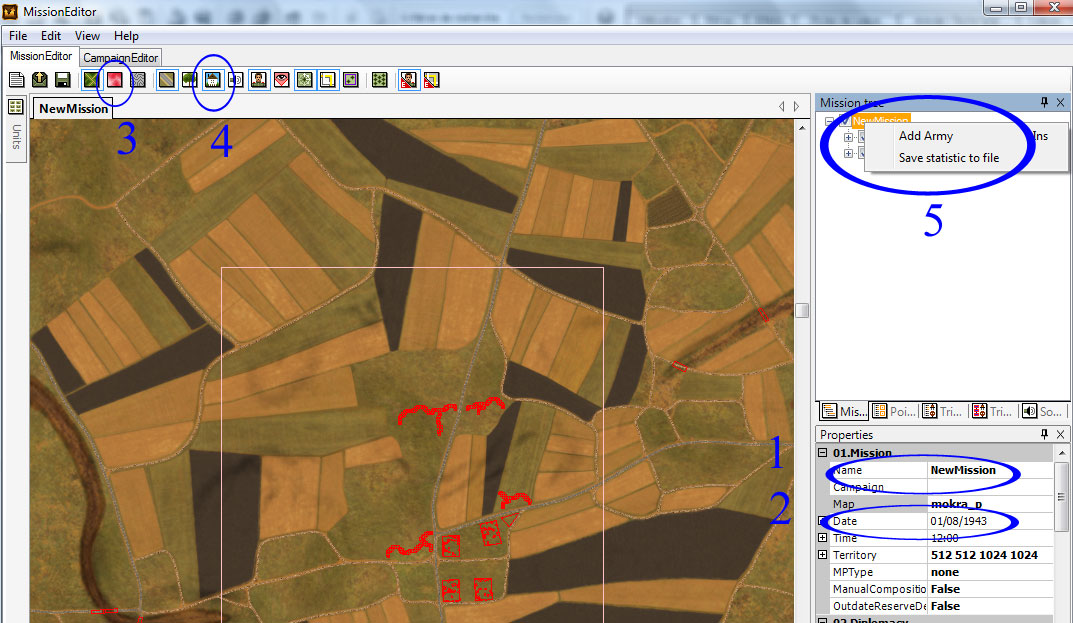The width and height of the screenshot is (1073, 623).
Task: Click the red square toolbar icon
Action: point(116,80)
